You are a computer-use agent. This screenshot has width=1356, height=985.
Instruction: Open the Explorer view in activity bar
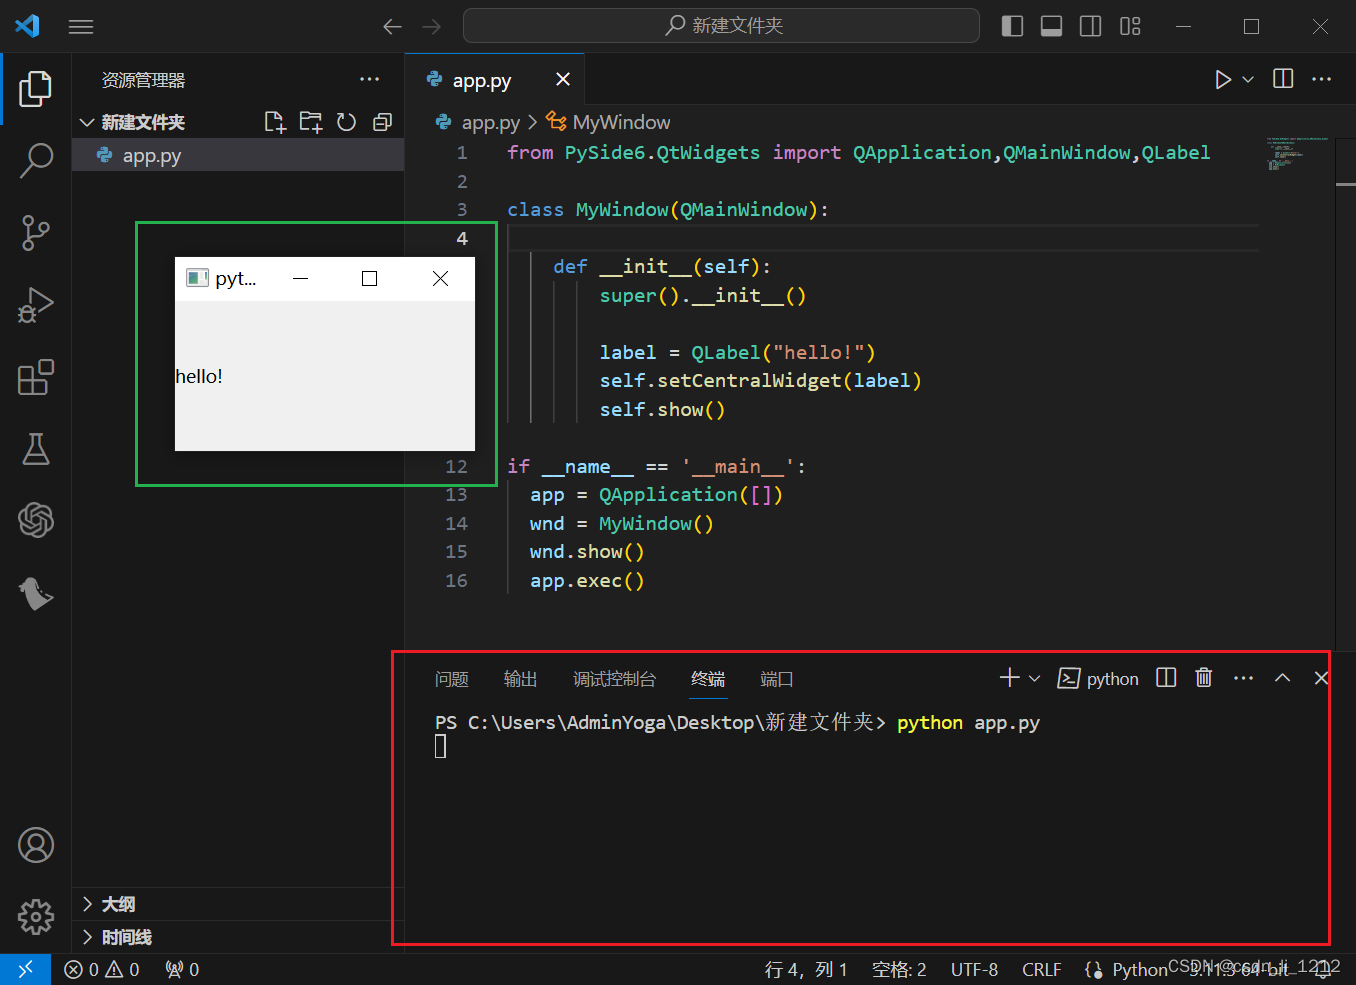coord(36,89)
